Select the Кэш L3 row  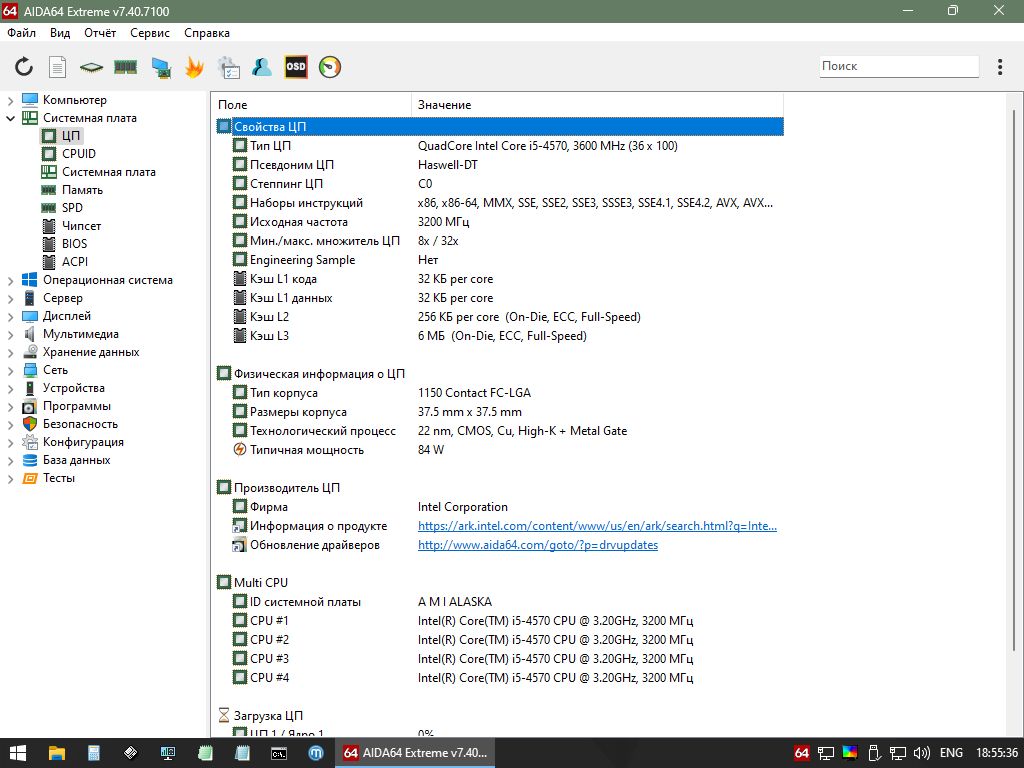click(x=500, y=336)
